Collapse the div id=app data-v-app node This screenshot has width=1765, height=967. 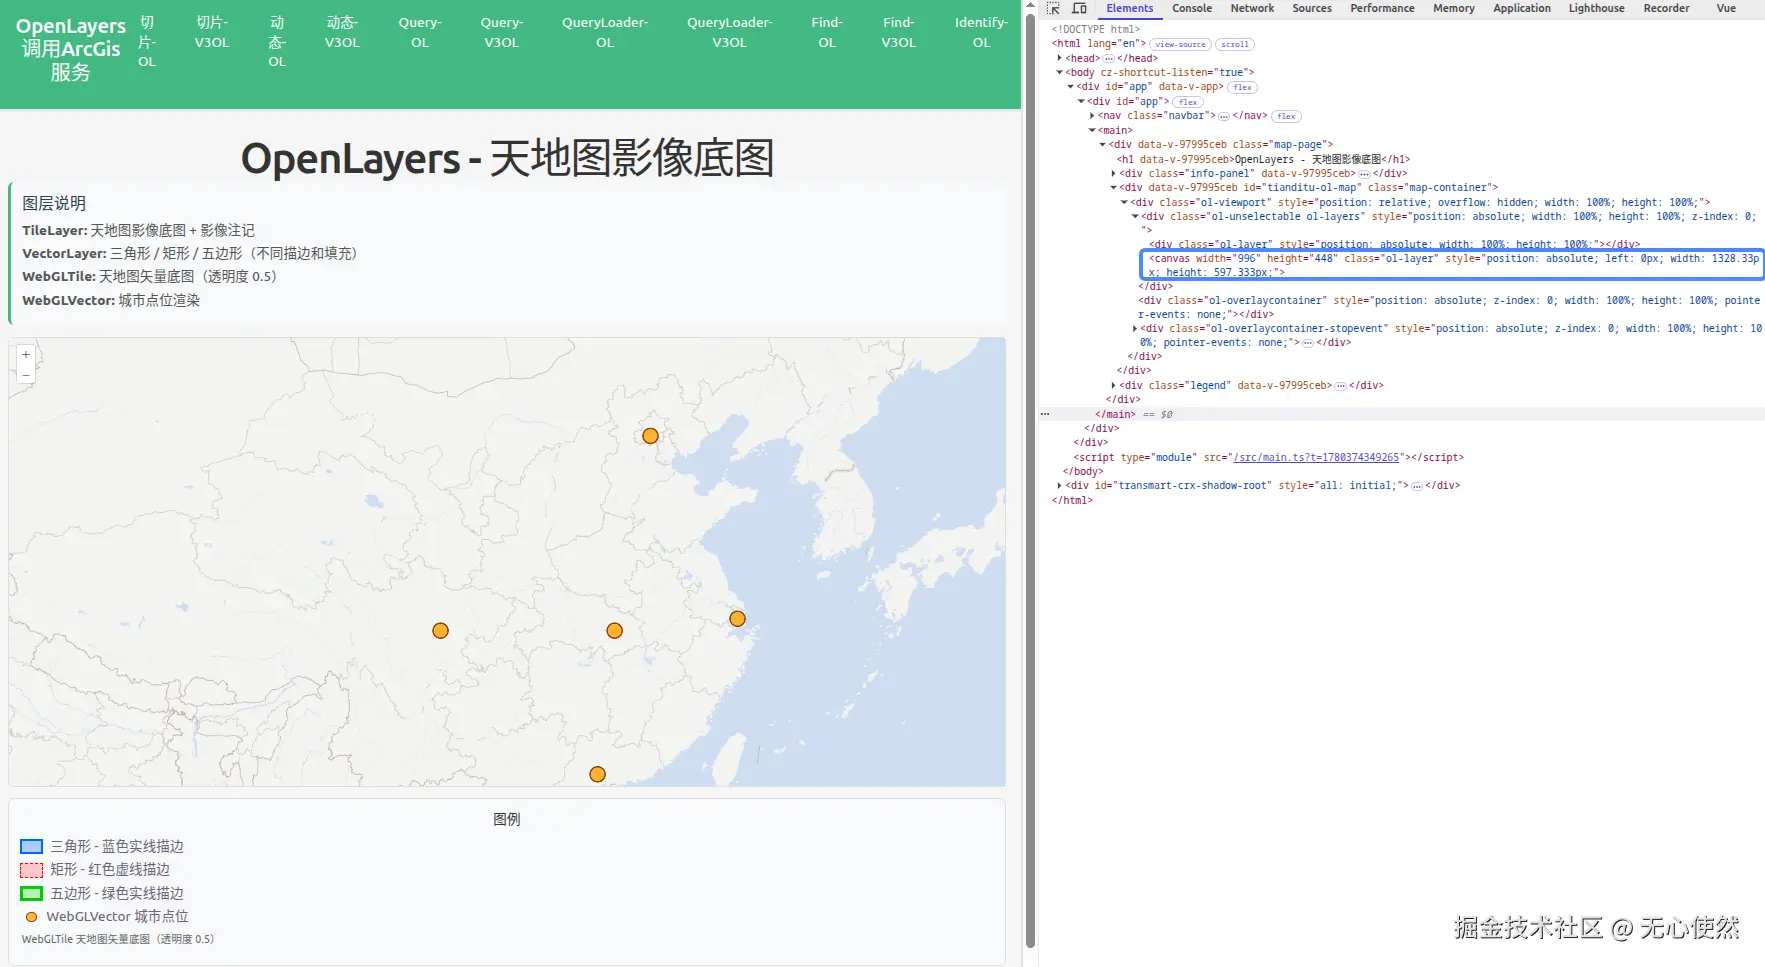point(1070,87)
